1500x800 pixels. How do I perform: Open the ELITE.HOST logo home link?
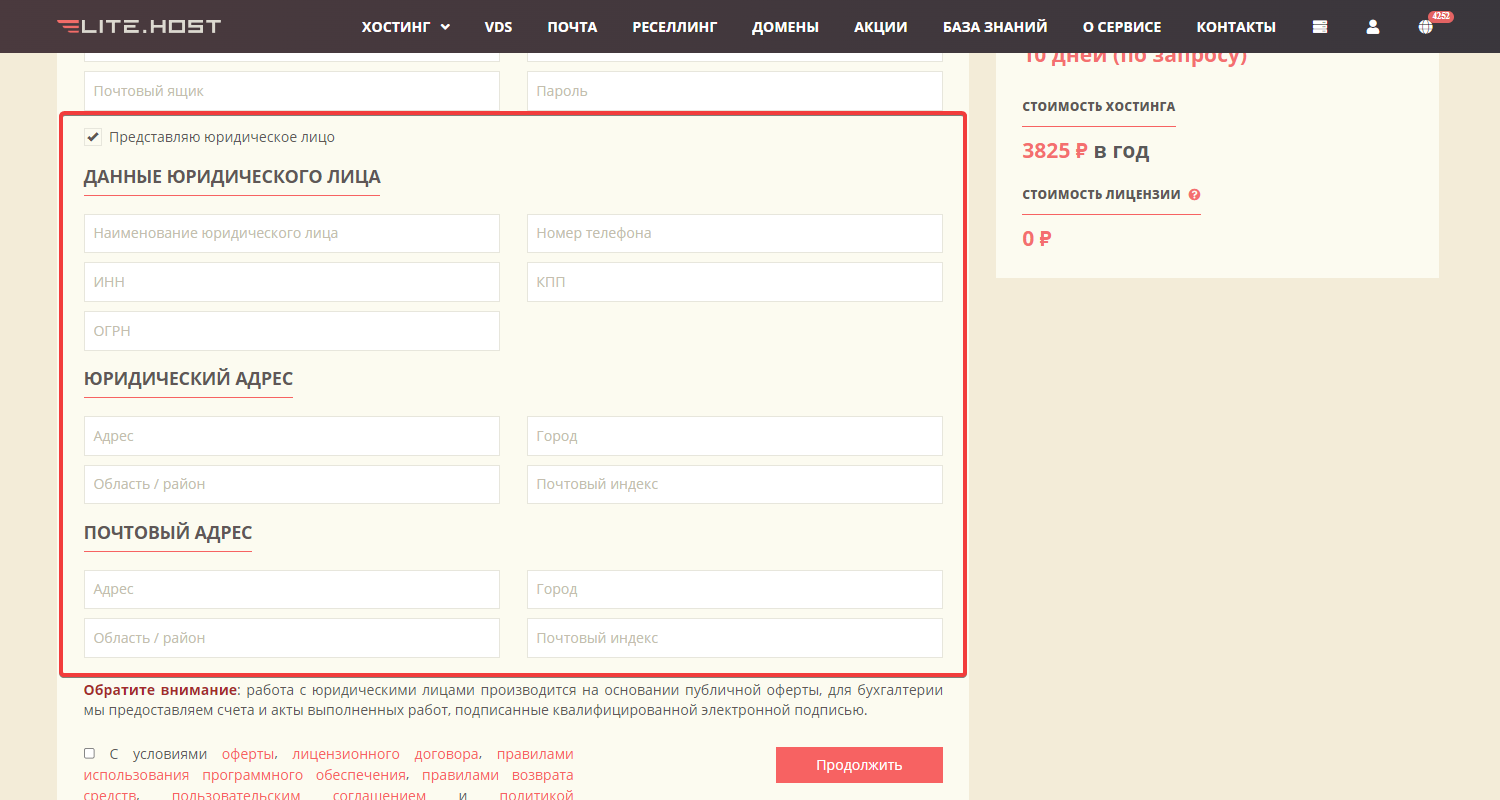tap(139, 26)
